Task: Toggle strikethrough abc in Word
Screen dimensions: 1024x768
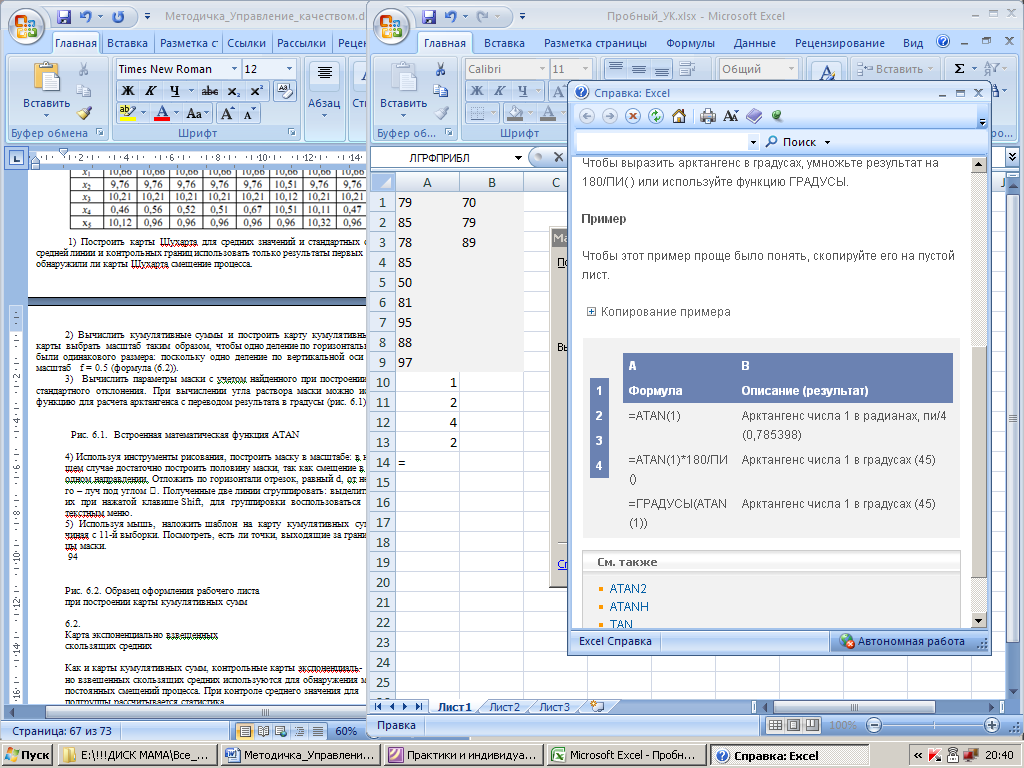Action: [x=210, y=91]
